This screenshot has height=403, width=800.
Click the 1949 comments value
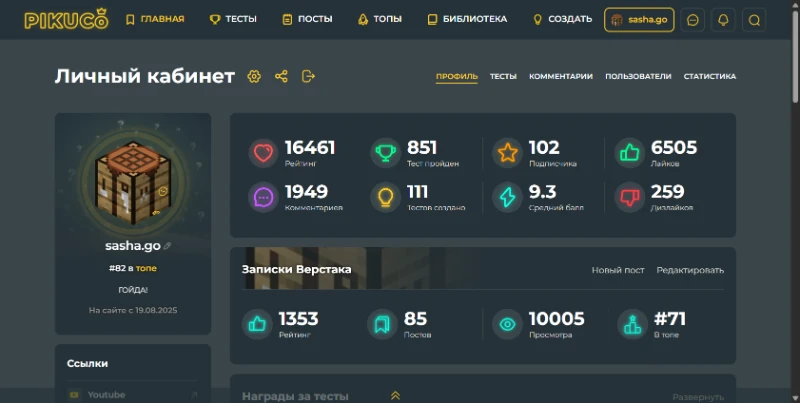(x=306, y=192)
